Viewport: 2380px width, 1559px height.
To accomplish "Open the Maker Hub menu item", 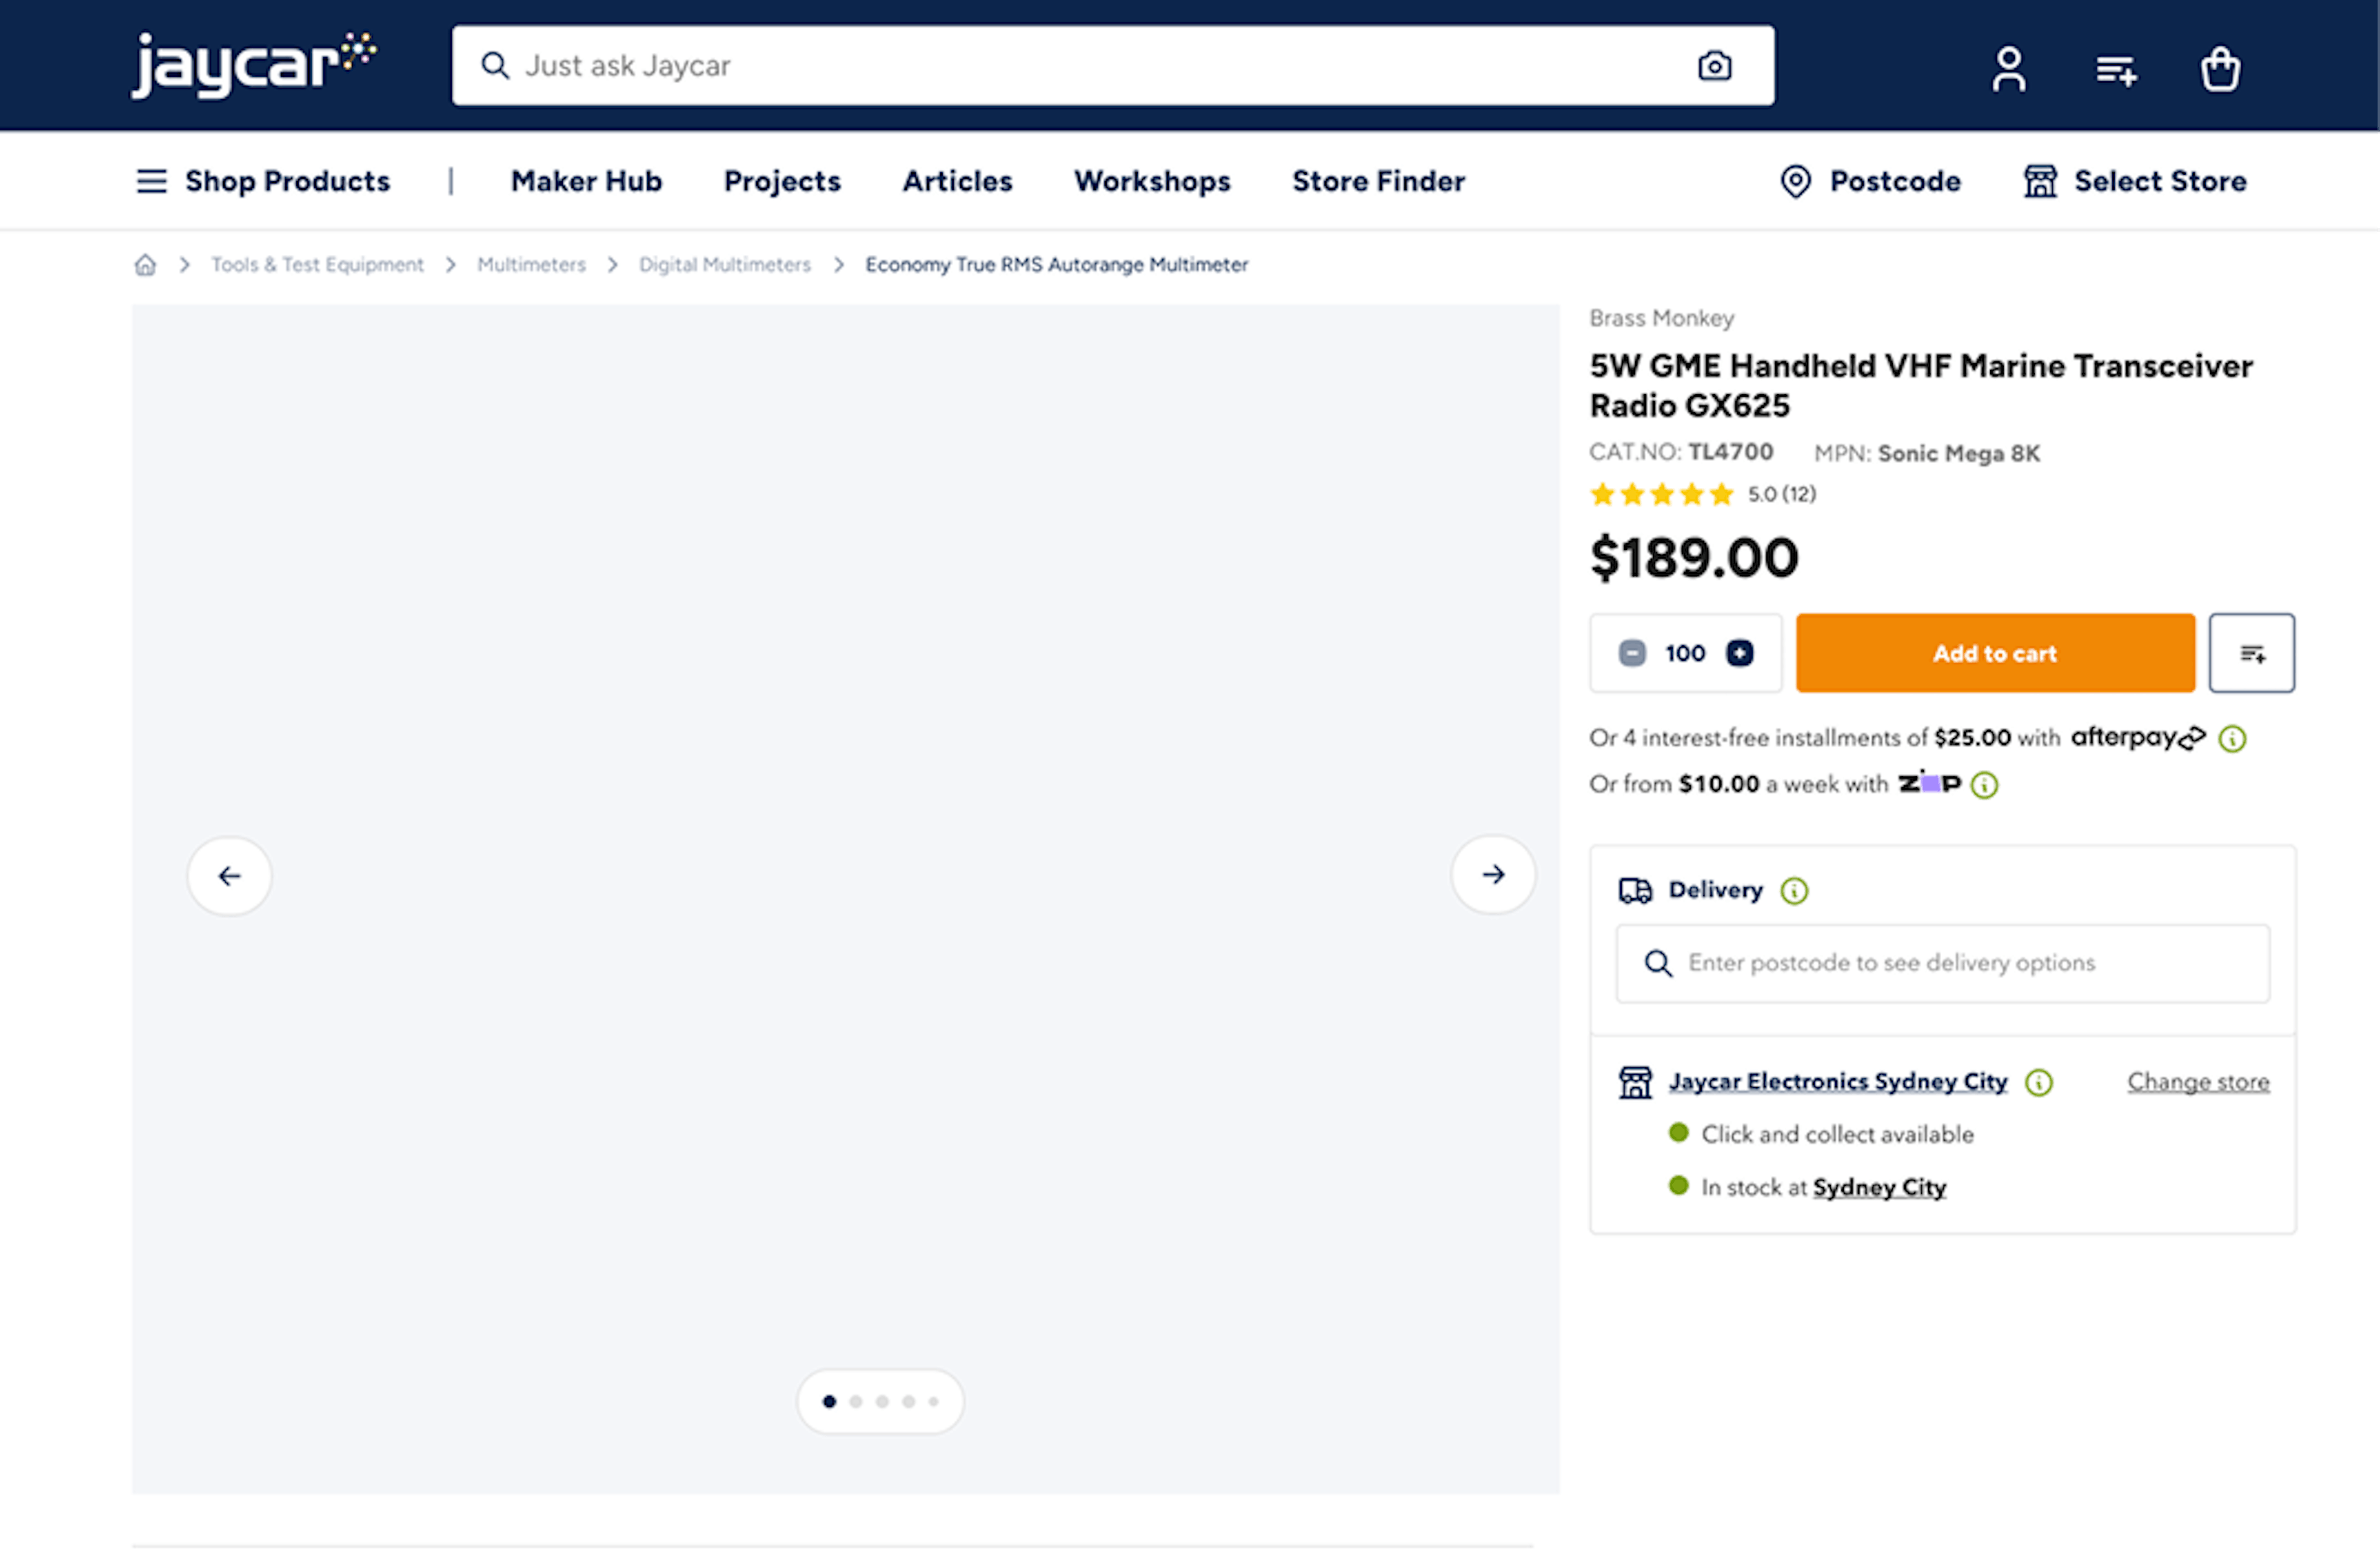I will point(586,181).
